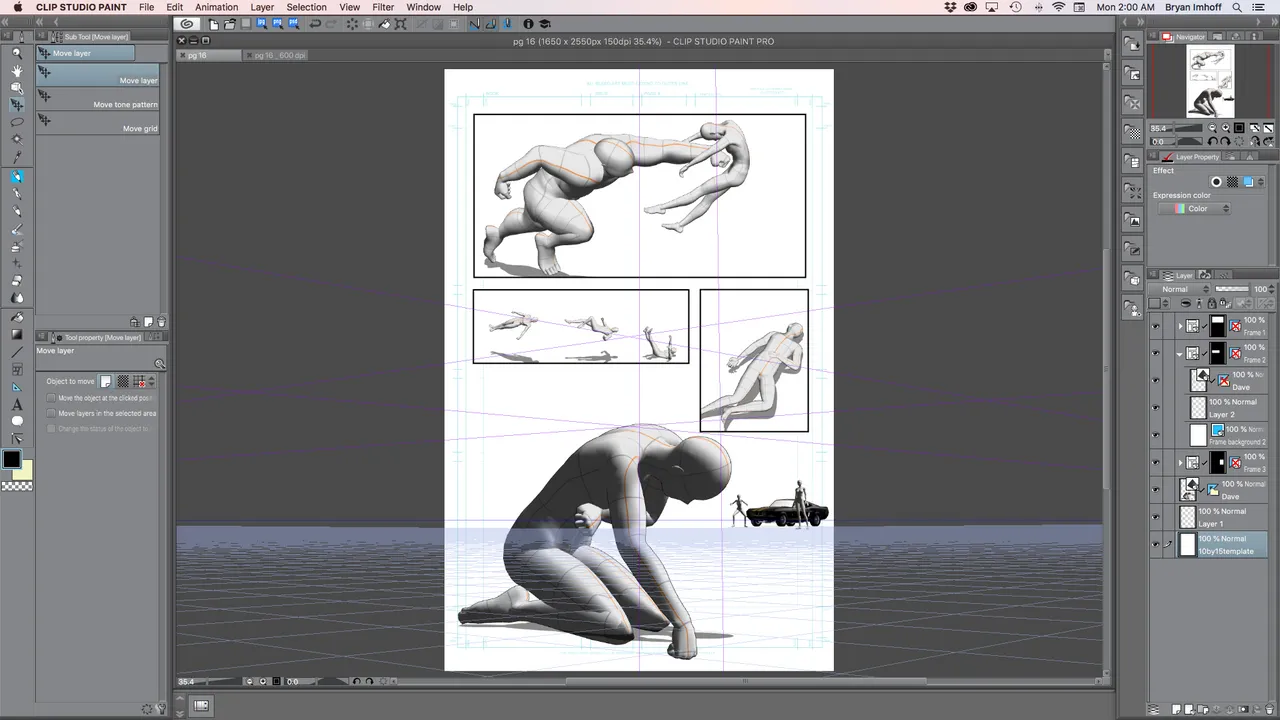The image size is (1280, 720).
Task: Open the Clip Studio launcher icon
Action: coord(186,23)
